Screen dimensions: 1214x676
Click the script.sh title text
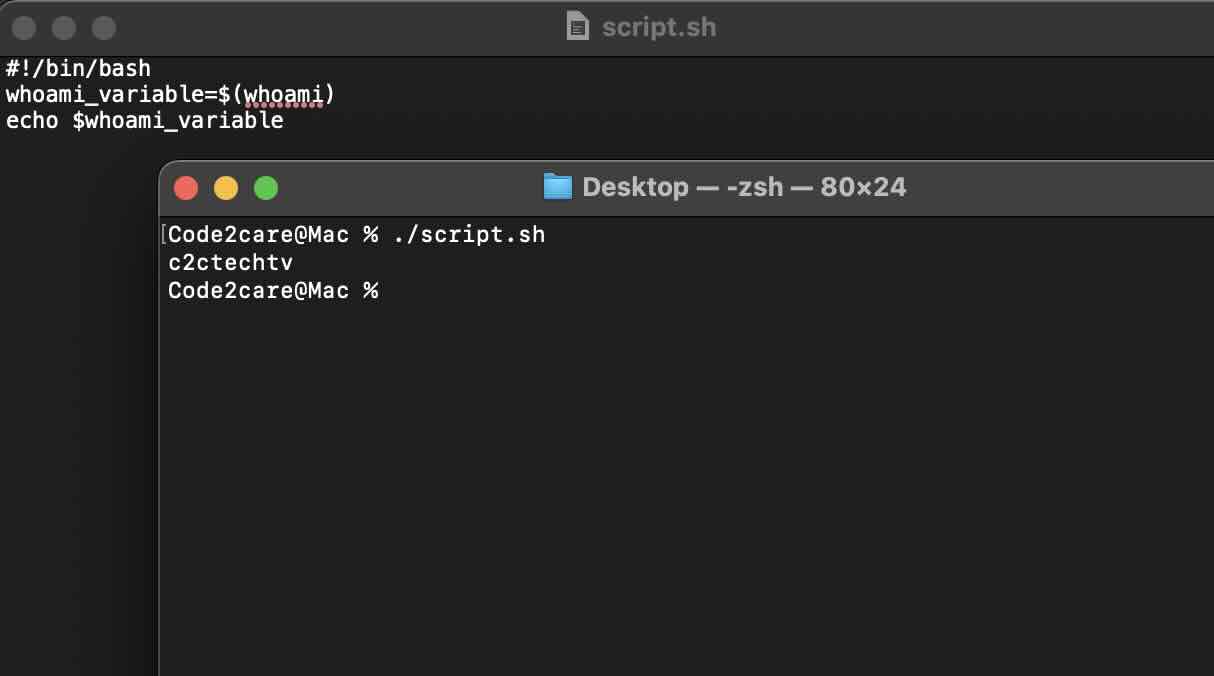click(657, 27)
